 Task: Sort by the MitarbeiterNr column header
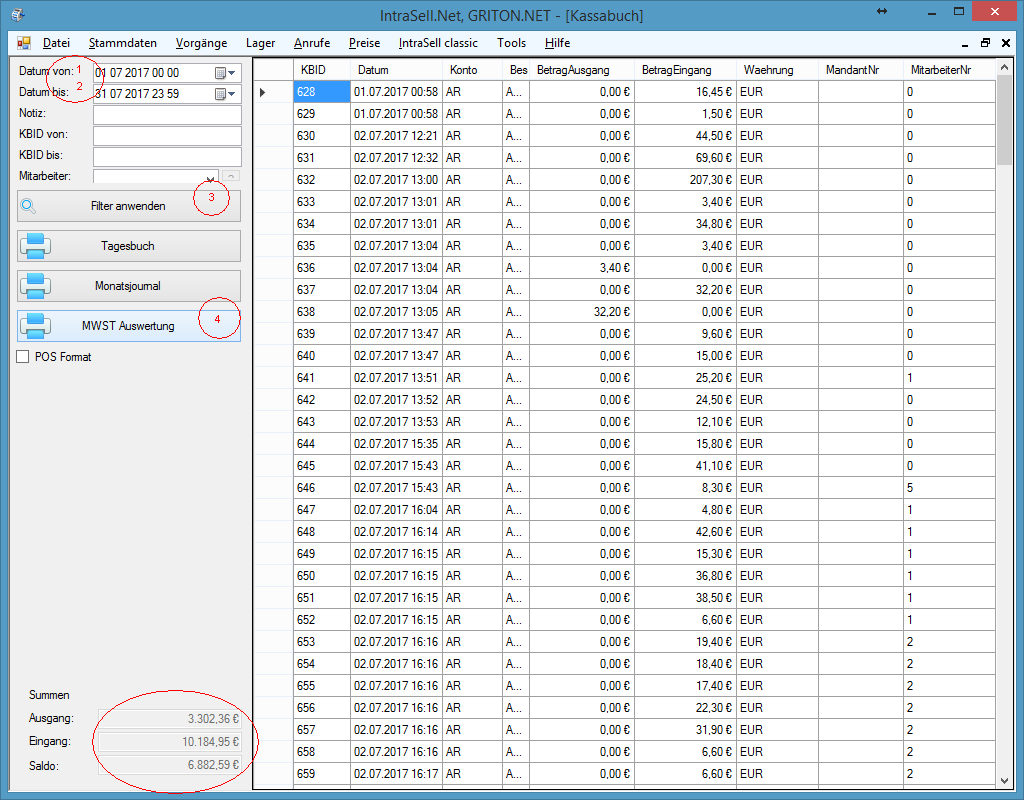(x=949, y=70)
